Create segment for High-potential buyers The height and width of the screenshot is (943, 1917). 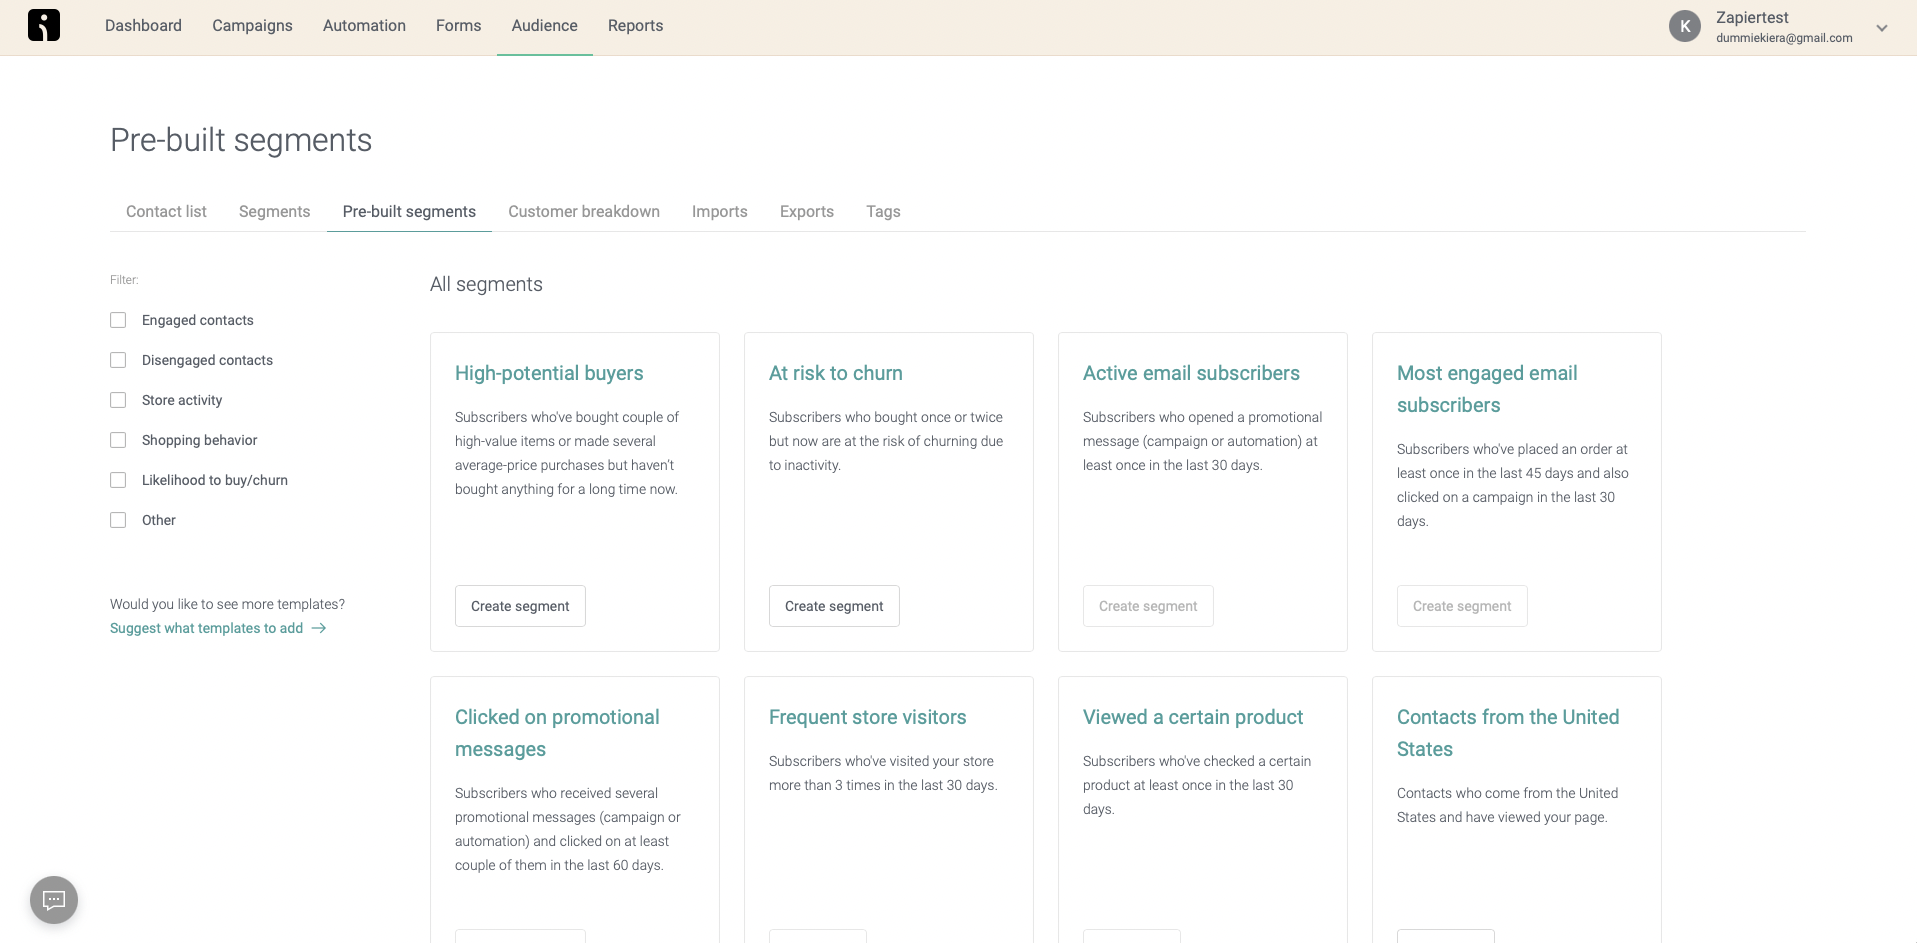click(x=520, y=606)
